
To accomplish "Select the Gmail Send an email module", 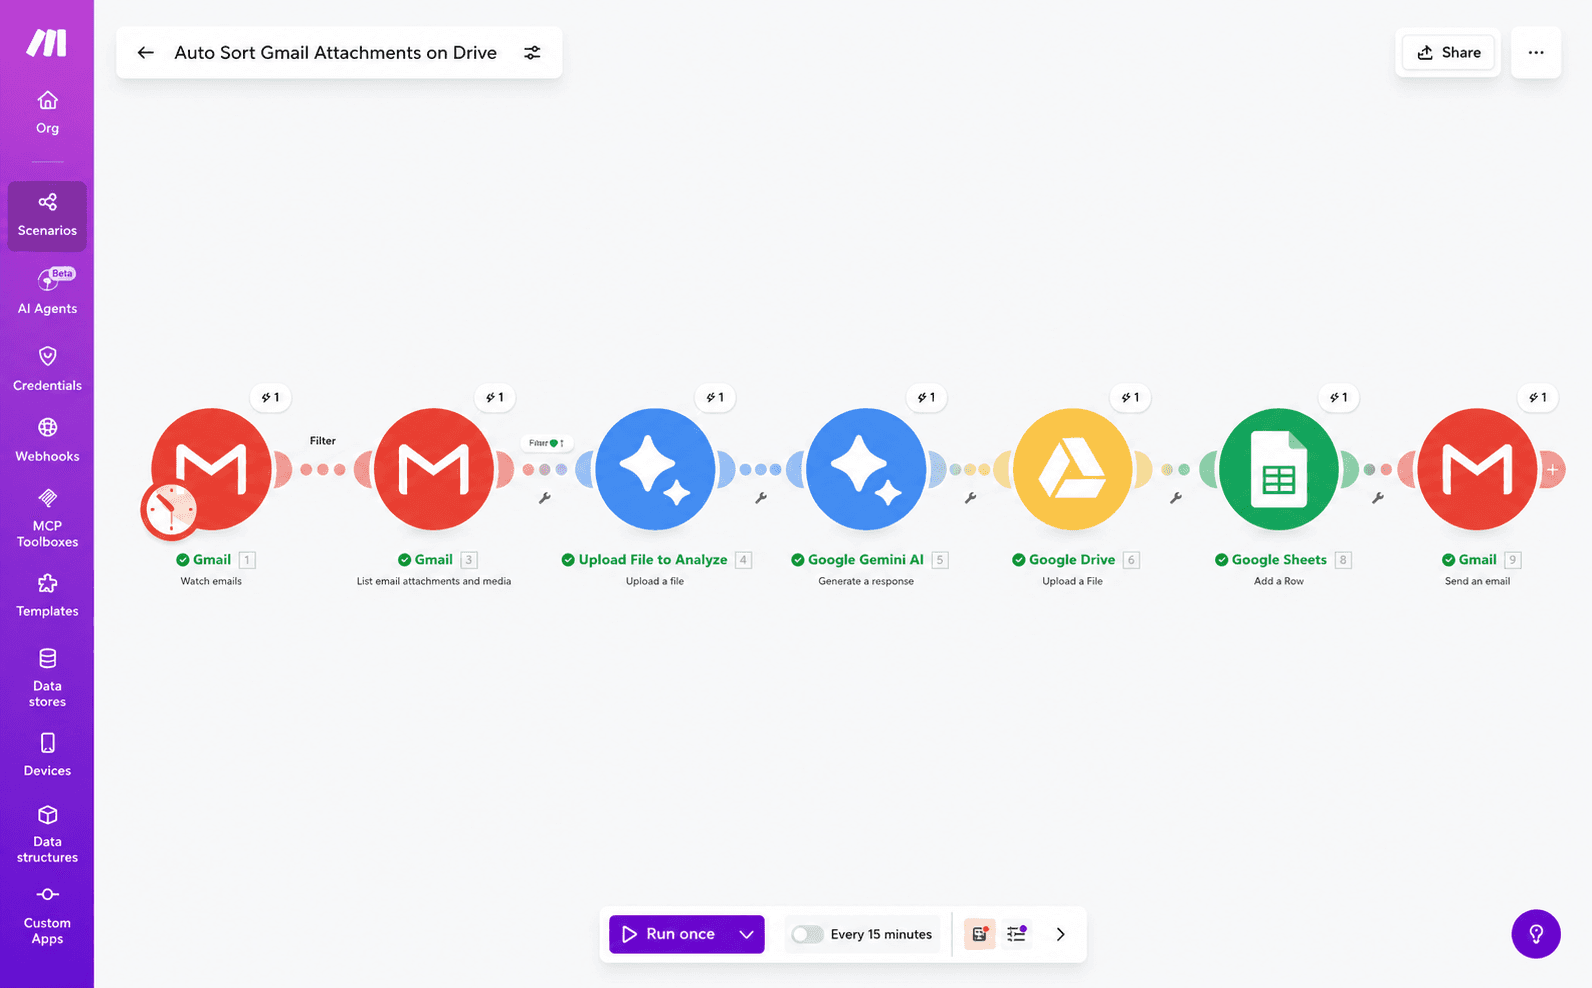I will click(x=1477, y=468).
